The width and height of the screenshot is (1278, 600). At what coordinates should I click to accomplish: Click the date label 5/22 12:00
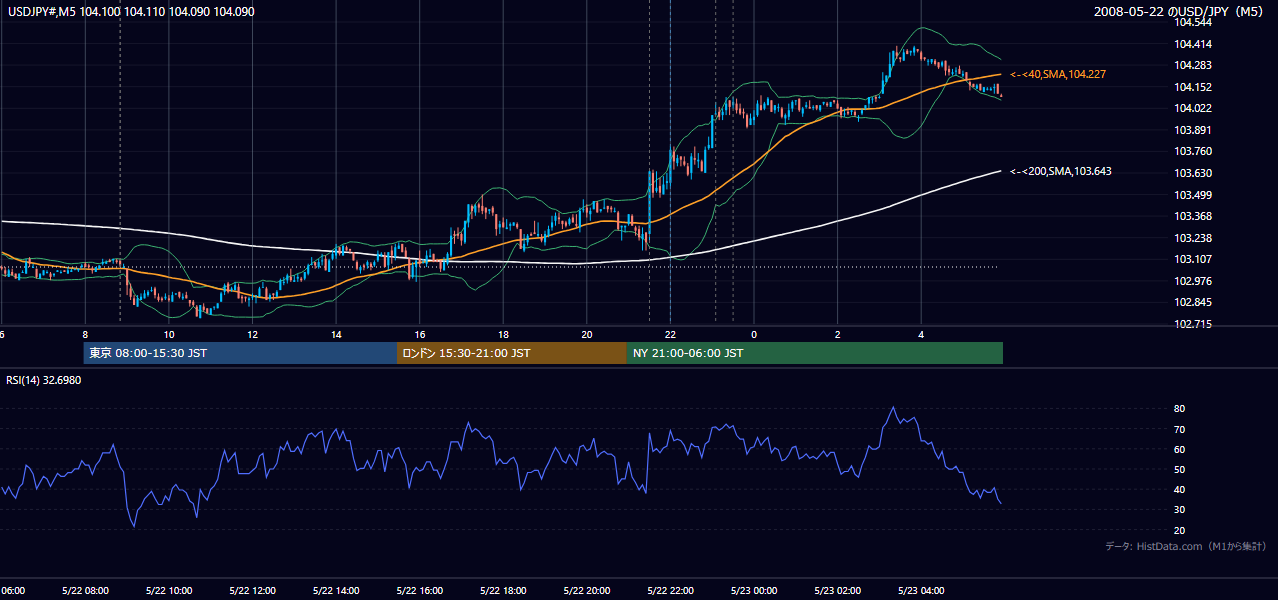point(252,591)
